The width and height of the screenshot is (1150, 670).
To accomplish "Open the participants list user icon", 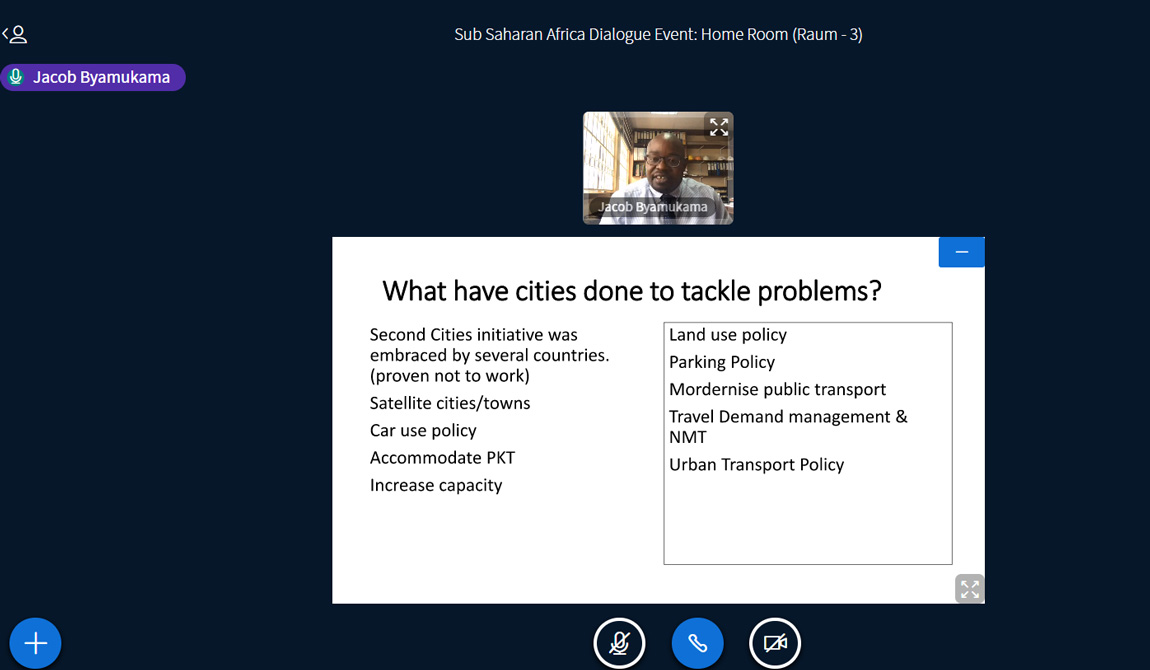I will click(x=15, y=34).
